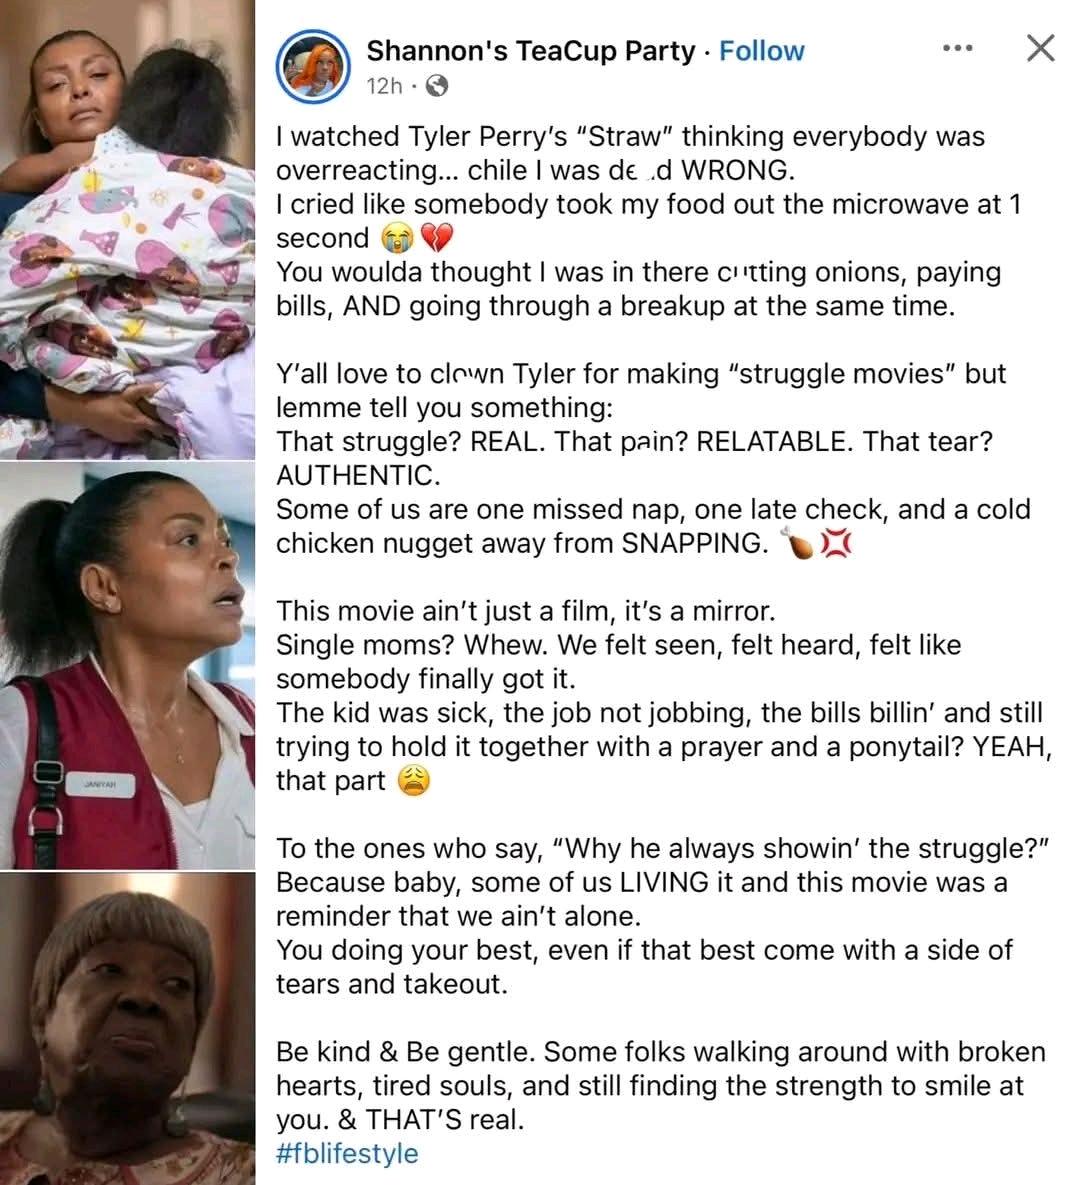Open the Shannon's TeaCup Party page name

pos(530,51)
